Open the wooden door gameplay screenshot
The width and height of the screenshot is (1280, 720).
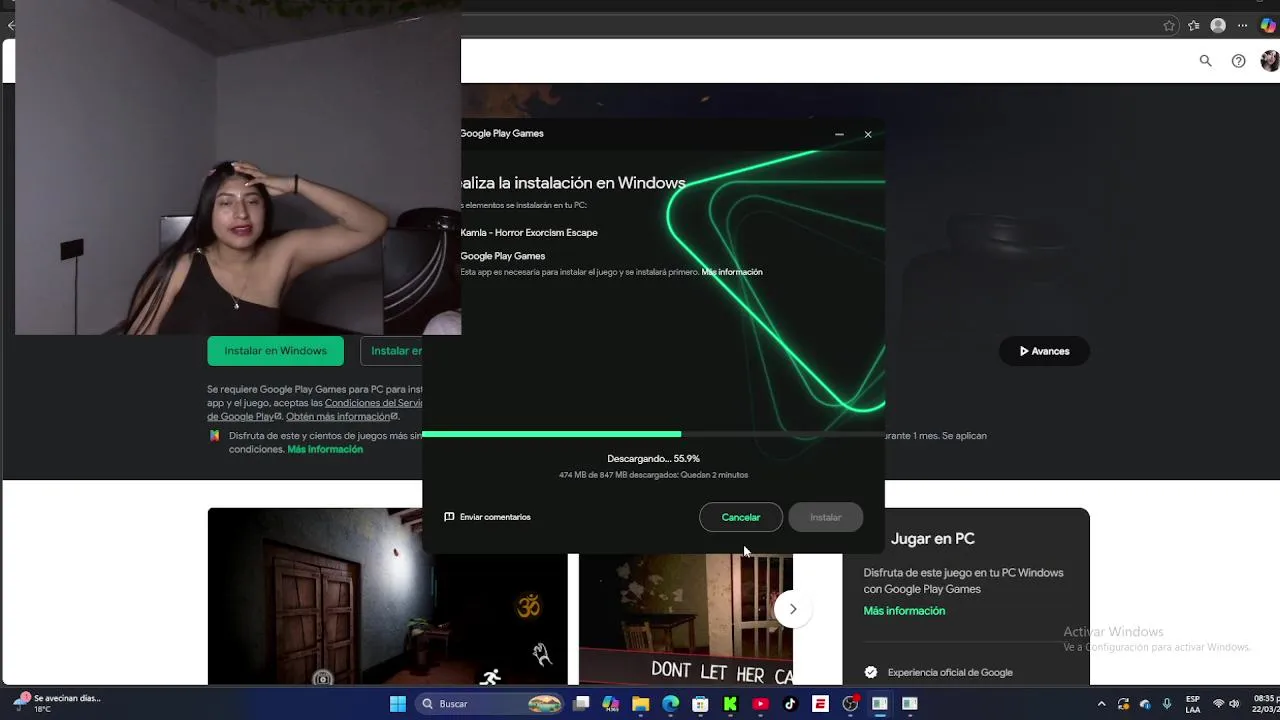(x=387, y=596)
